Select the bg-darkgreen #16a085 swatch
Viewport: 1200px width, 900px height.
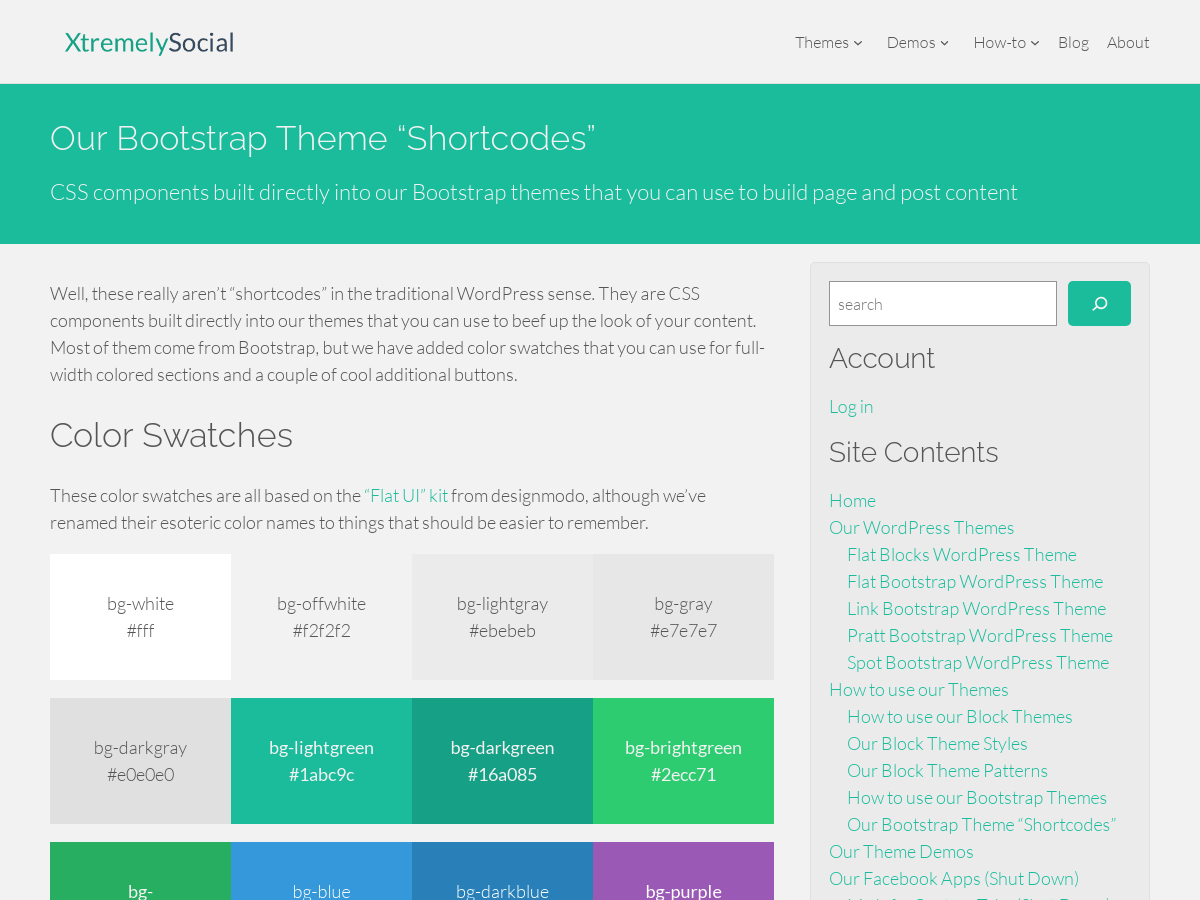502,761
